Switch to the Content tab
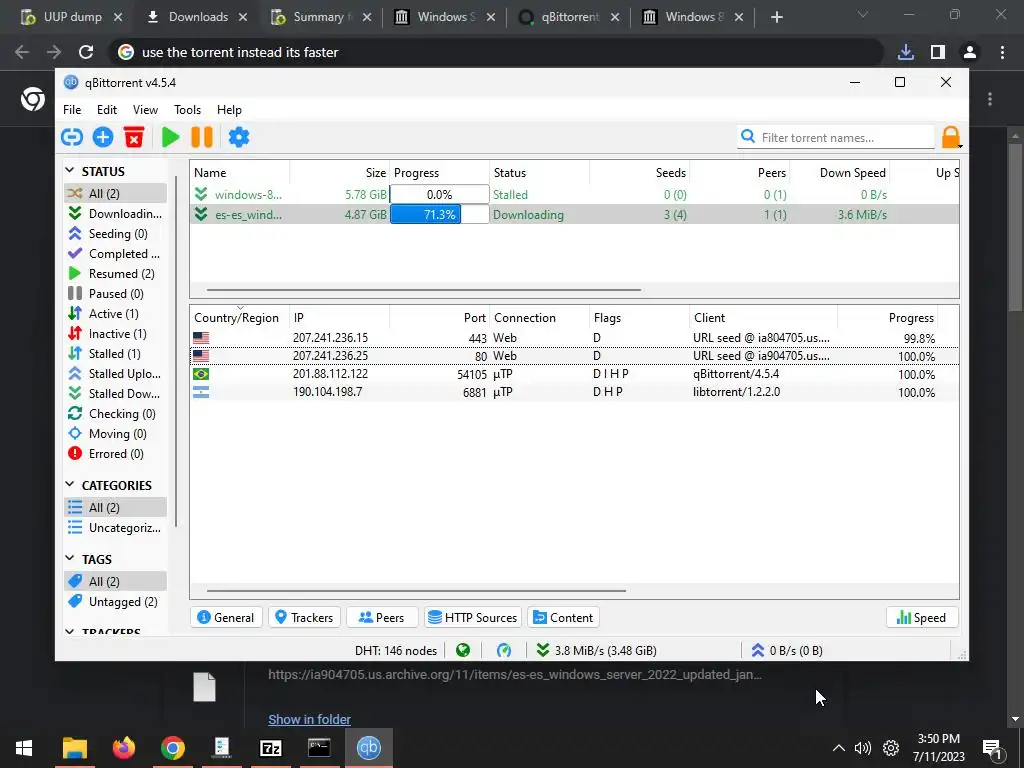Viewport: 1024px width, 768px height. tap(563, 618)
